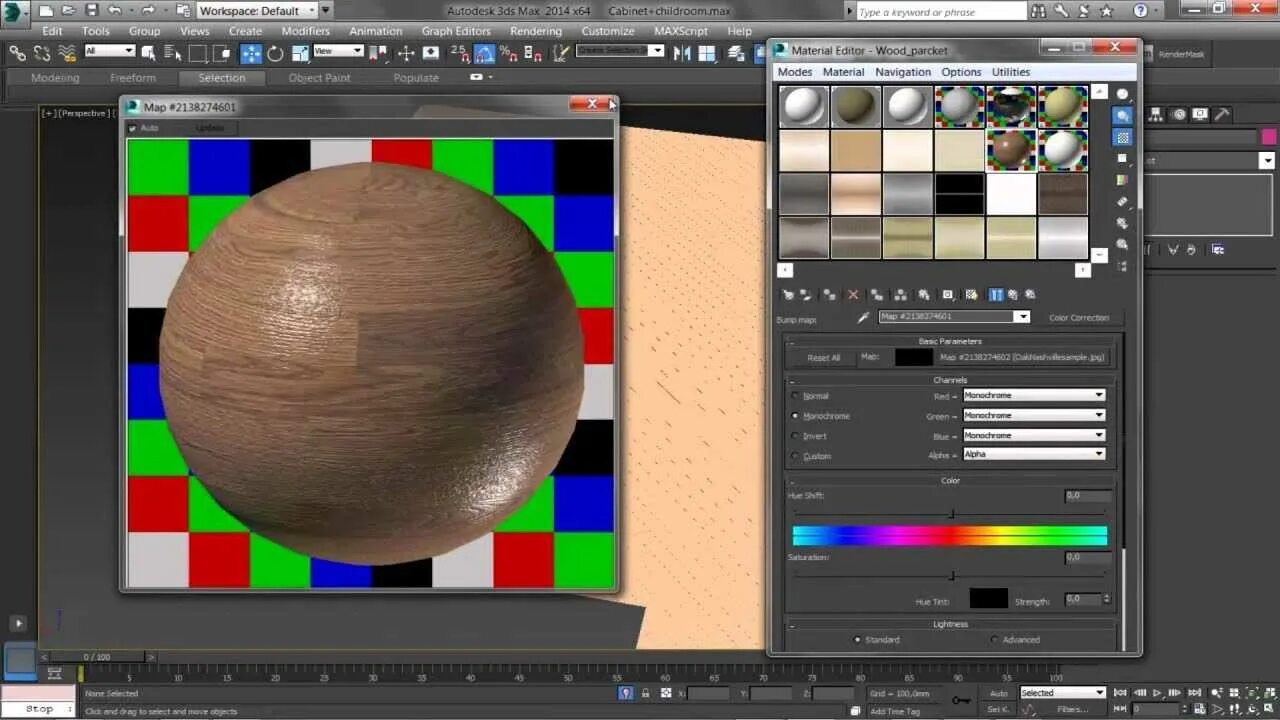Activate the Select and Move tool
The image size is (1280, 720).
tap(251, 53)
